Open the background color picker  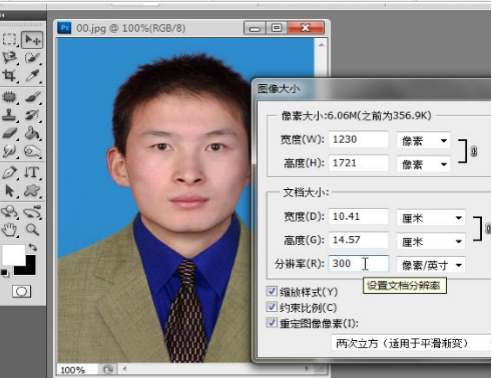click(x=29, y=269)
